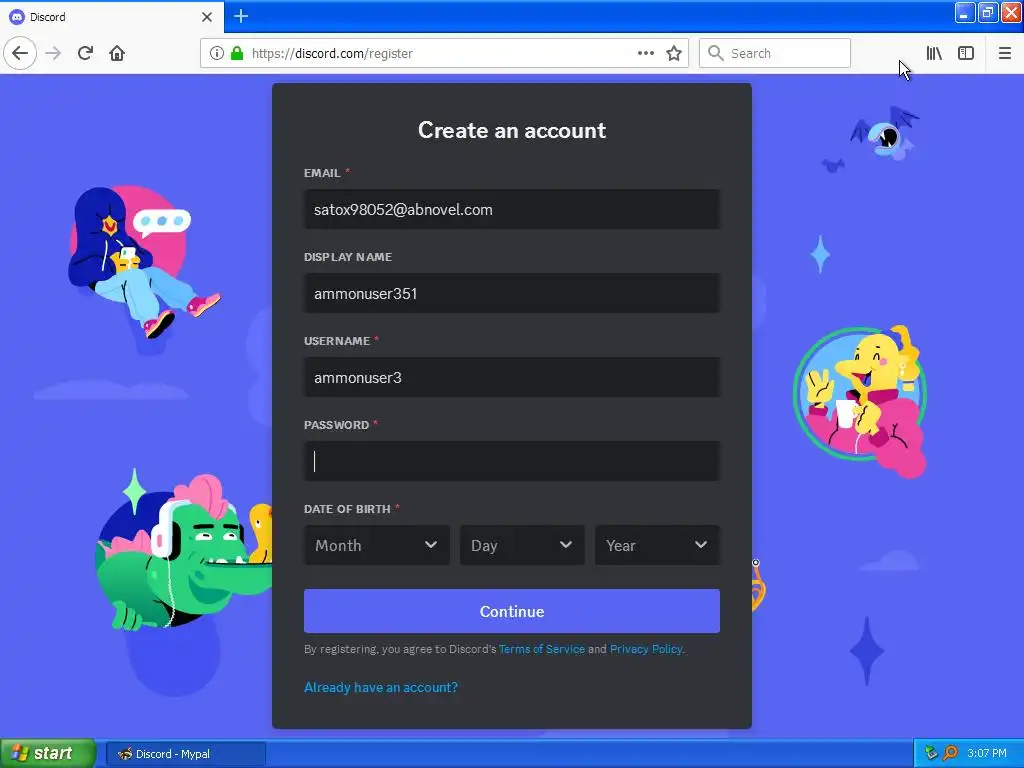The image size is (1024, 768).
Task: Open the Privacy Policy link
Action: (x=646, y=649)
